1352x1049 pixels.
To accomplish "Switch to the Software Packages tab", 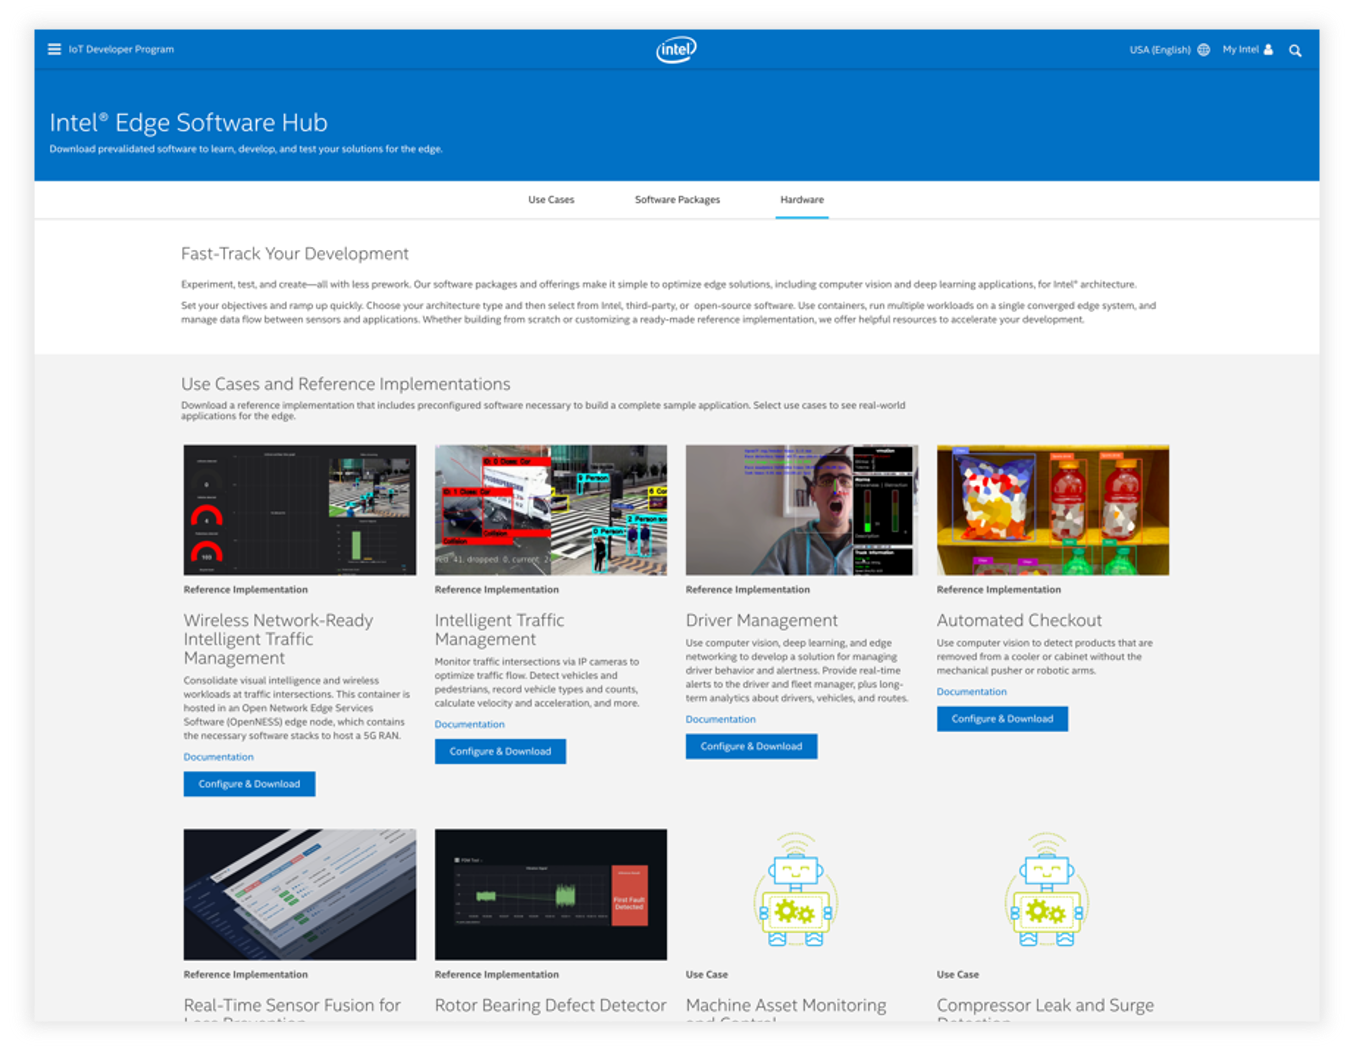I will (x=677, y=200).
